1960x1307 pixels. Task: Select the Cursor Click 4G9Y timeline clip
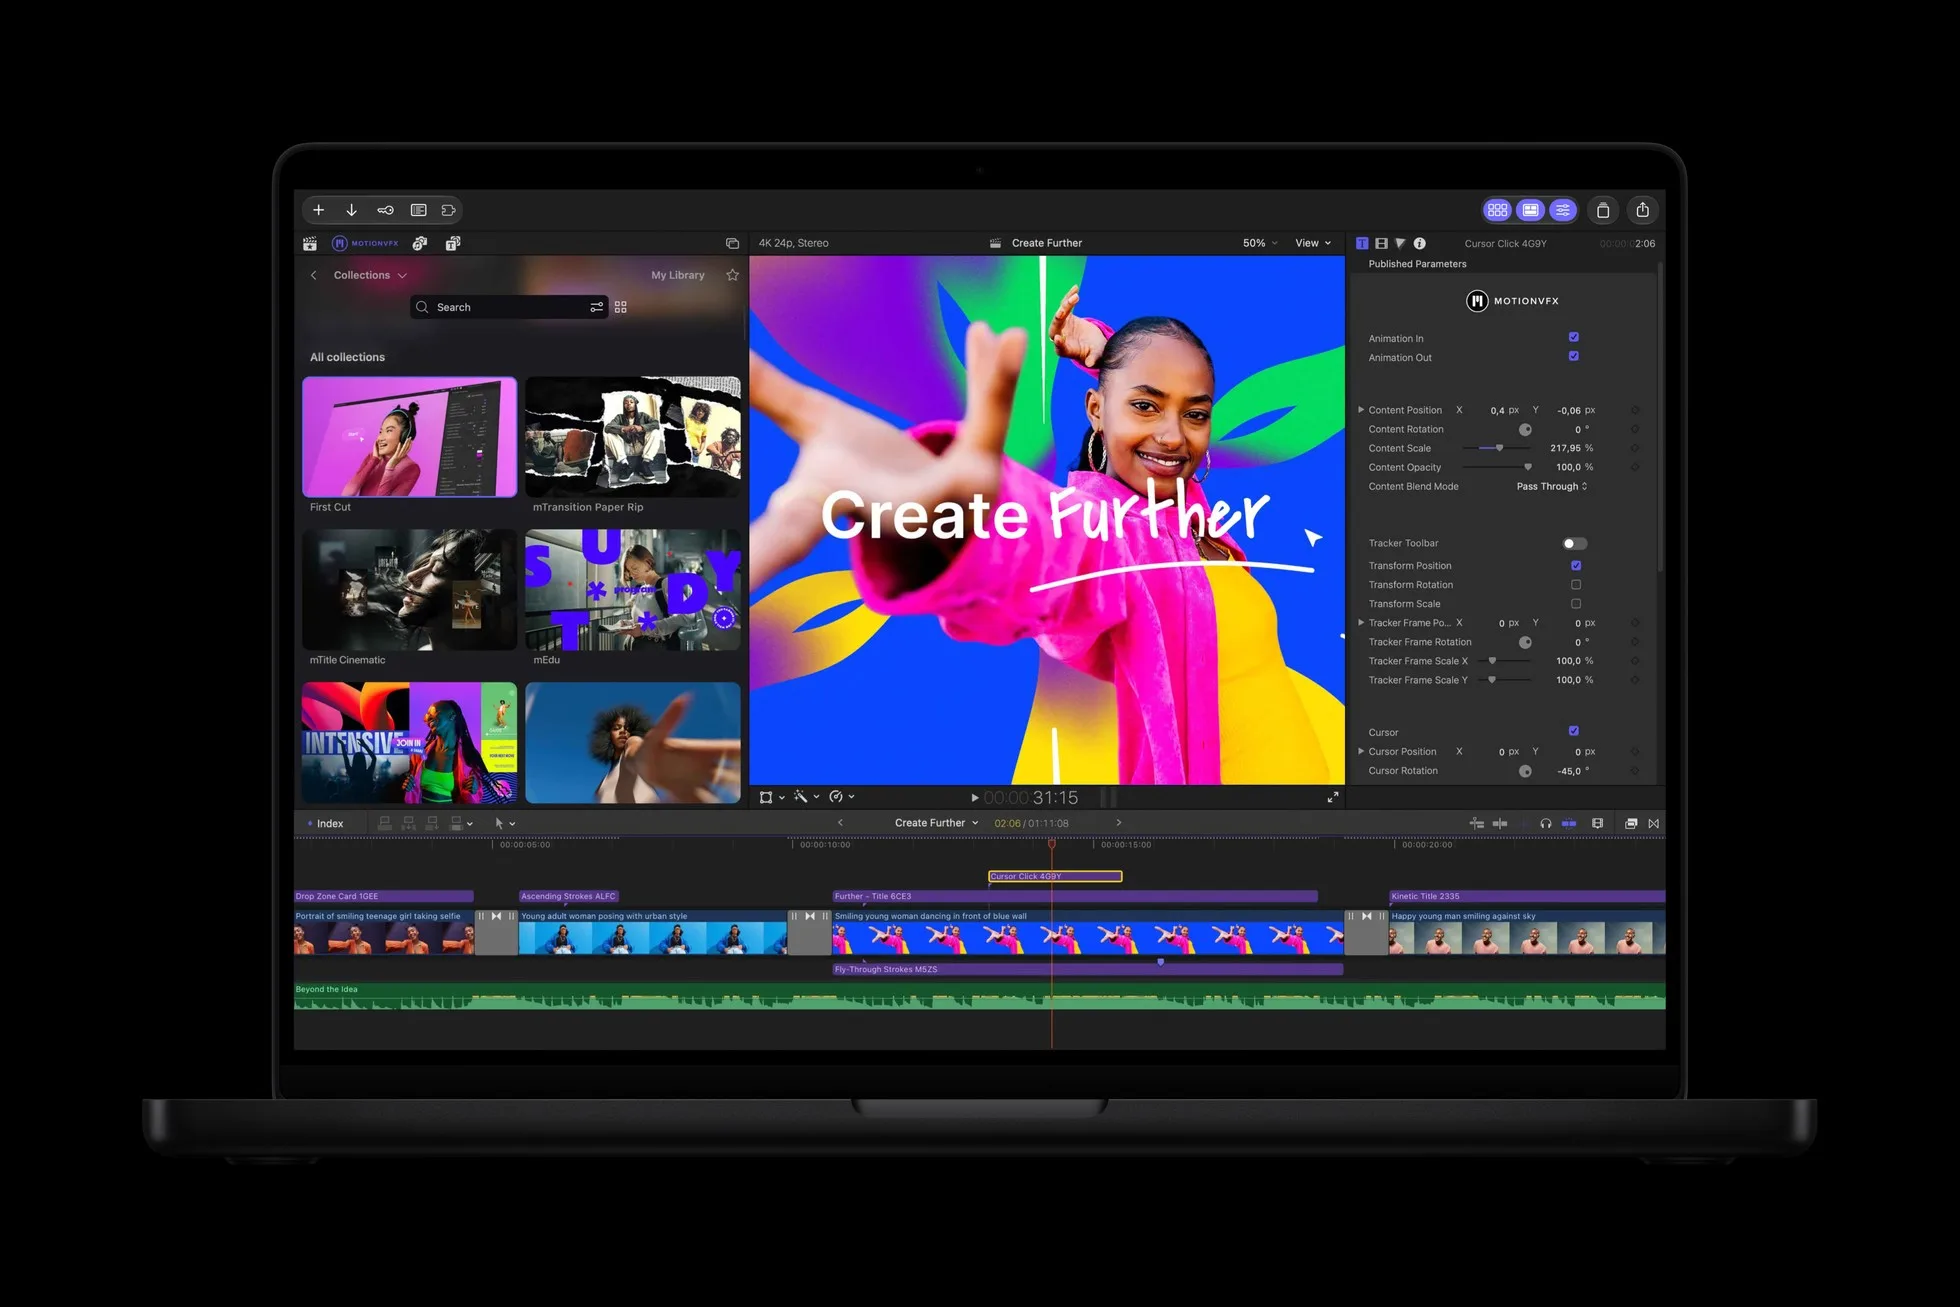(1055, 876)
